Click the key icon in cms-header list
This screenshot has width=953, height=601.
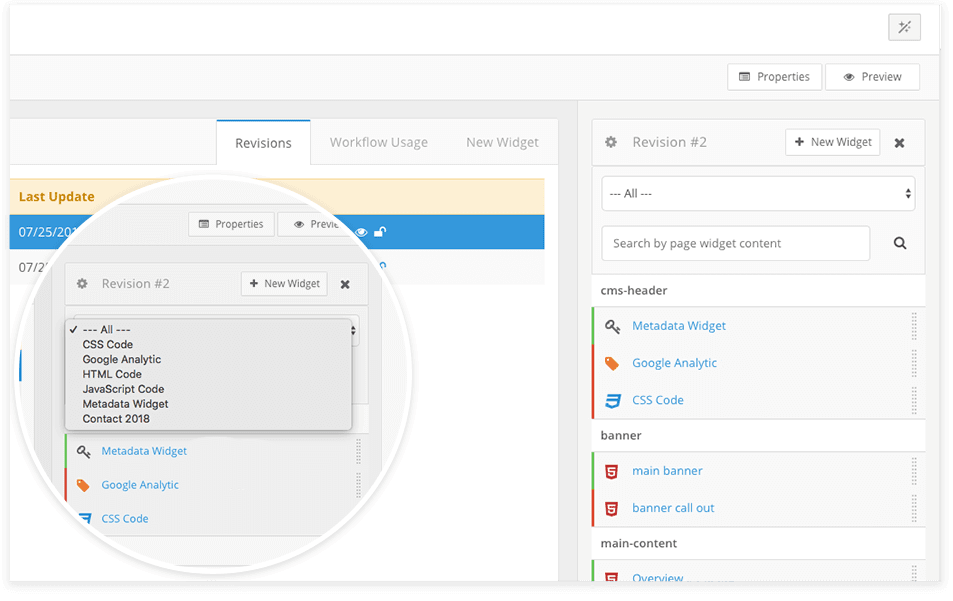coord(612,326)
